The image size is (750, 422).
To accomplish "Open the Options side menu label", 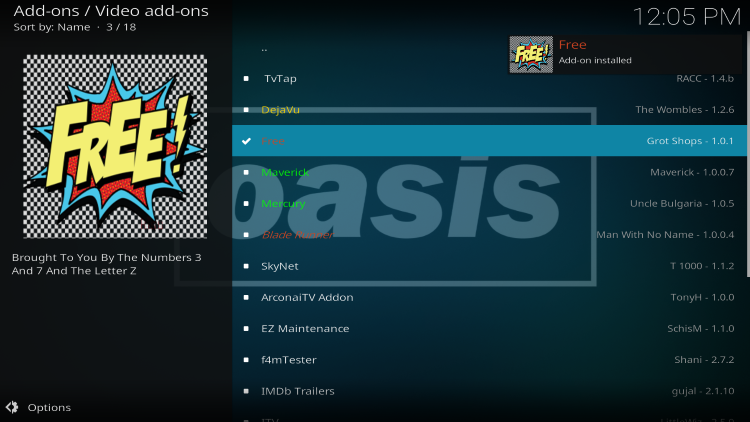I will click(49, 408).
